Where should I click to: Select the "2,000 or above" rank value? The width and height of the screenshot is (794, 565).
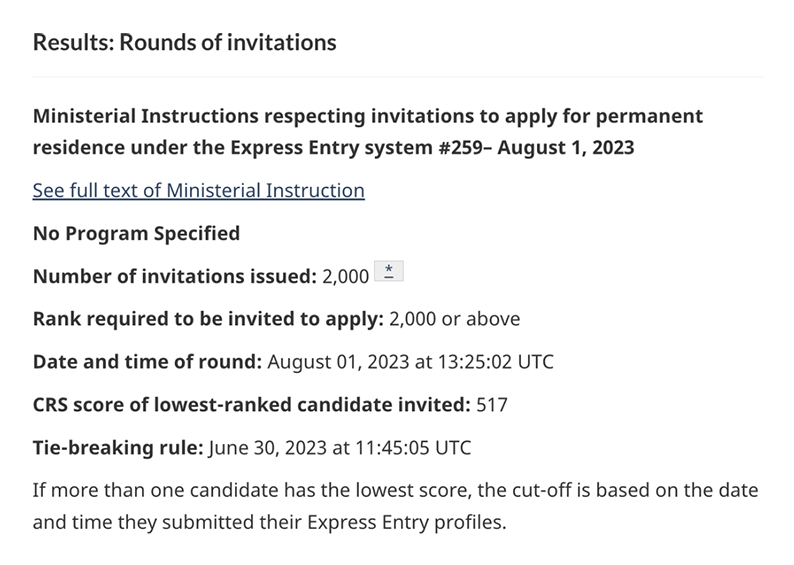click(x=454, y=320)
